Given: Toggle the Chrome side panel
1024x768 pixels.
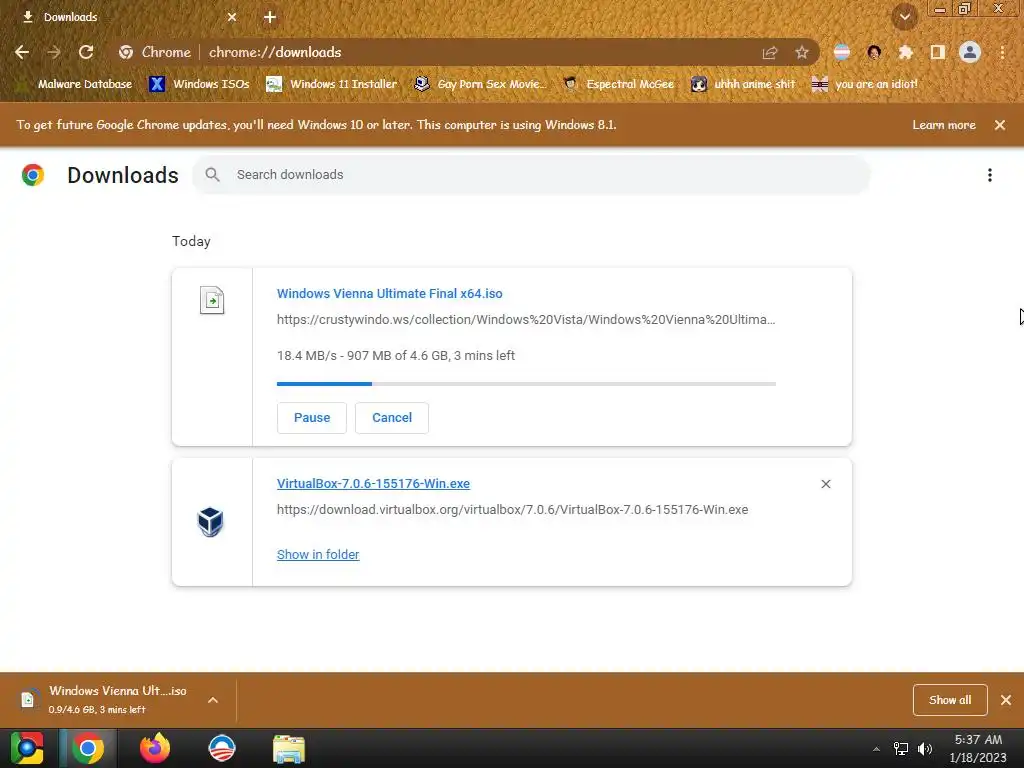Looking at the screenshot, I should pyautogui.click(x=937, y=52).
